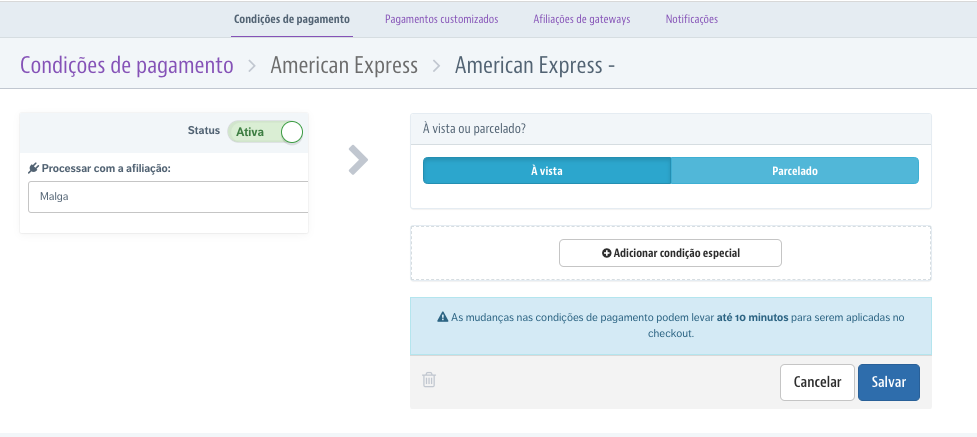
Task: Click the large chevron arrow between panels
Action: coord(358,160)
